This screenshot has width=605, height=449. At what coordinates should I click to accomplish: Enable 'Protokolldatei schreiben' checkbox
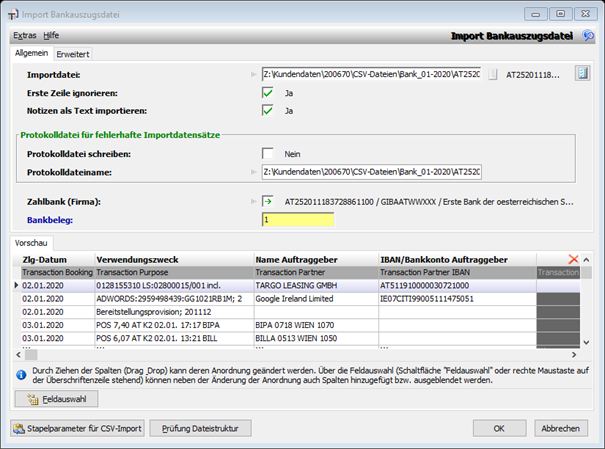[268, 154]
